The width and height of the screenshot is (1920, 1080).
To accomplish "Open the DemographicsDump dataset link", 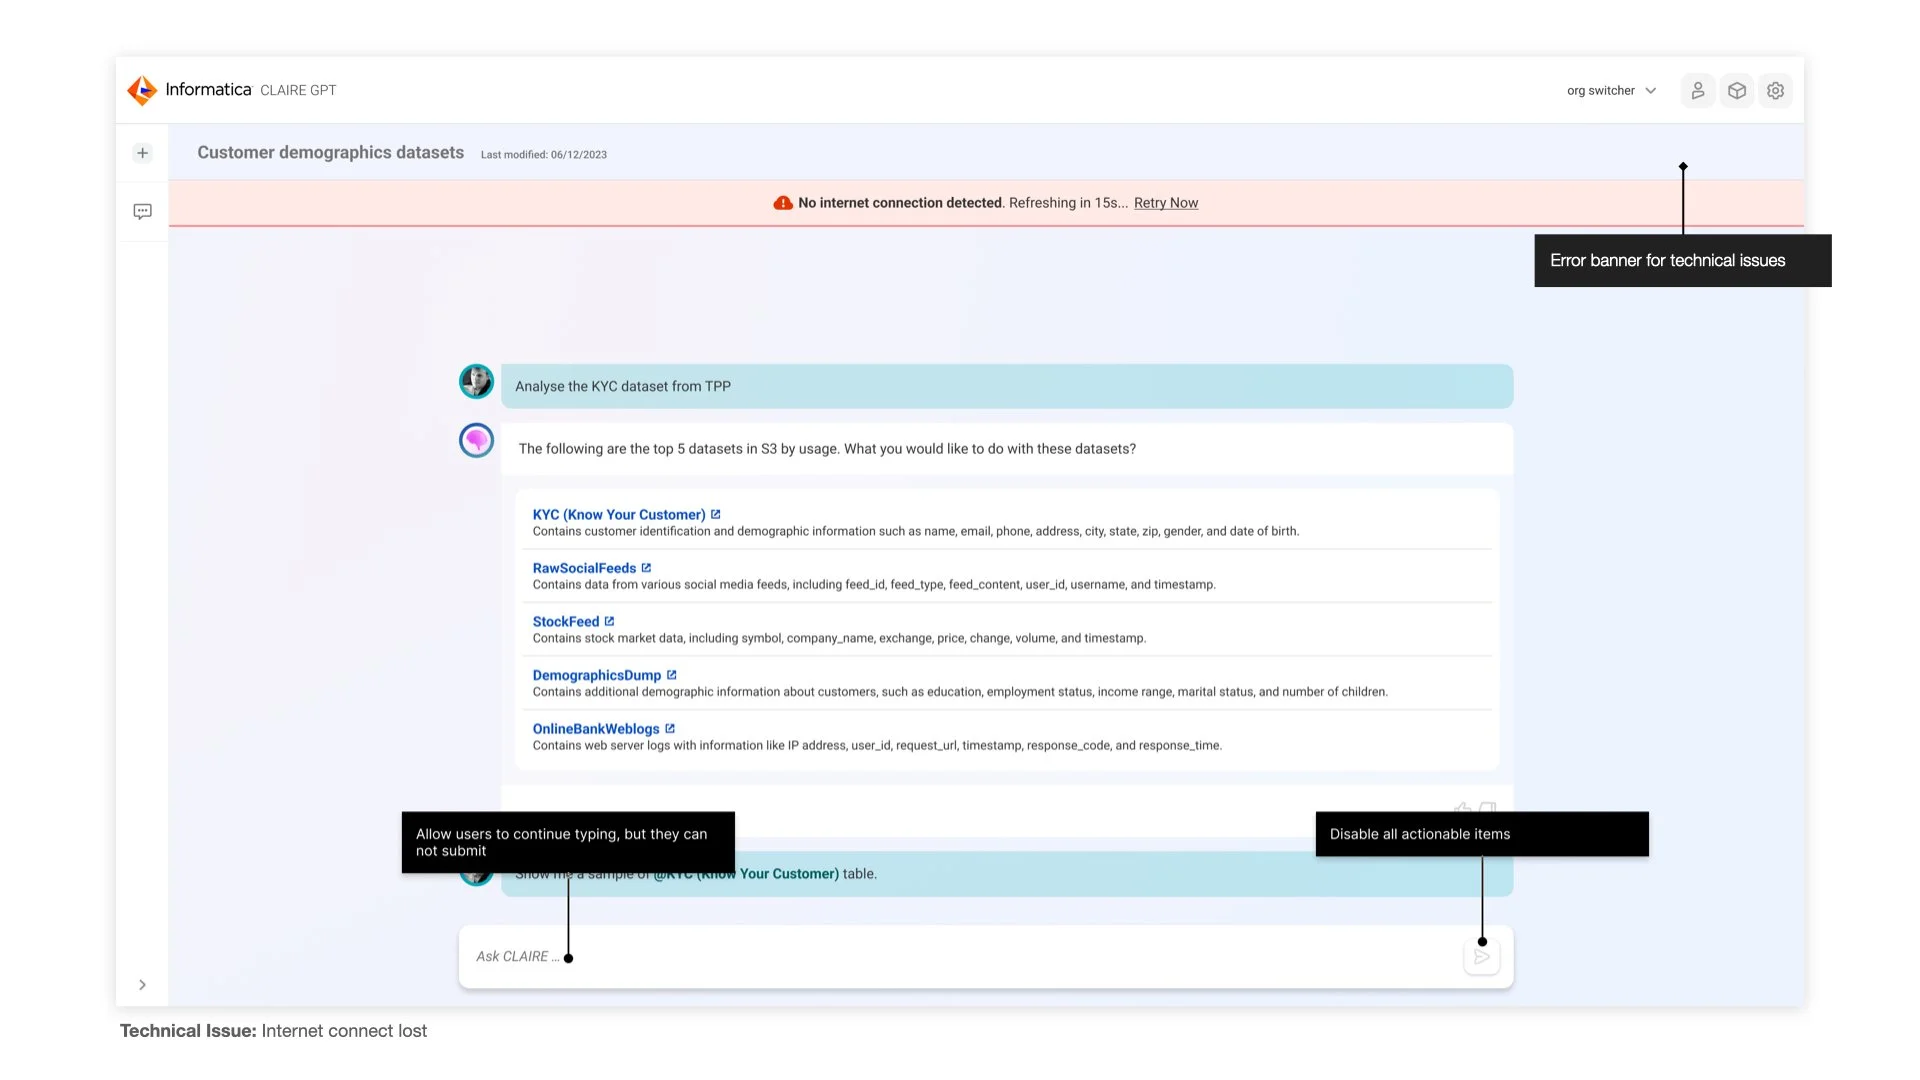I will (x=596, y=675).
